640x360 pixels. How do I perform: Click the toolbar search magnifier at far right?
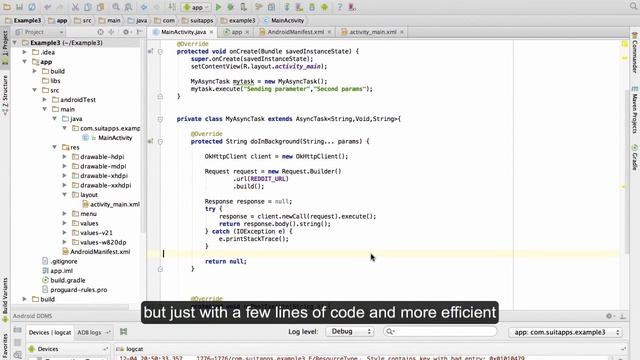coord(633,6)
